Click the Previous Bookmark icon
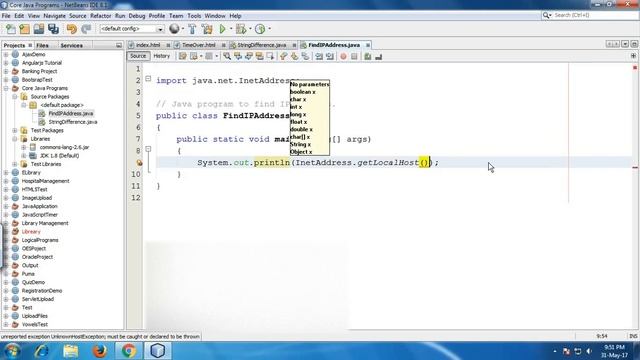The width and height of the screenshot is (640, 360). click(x=284, y=56)
